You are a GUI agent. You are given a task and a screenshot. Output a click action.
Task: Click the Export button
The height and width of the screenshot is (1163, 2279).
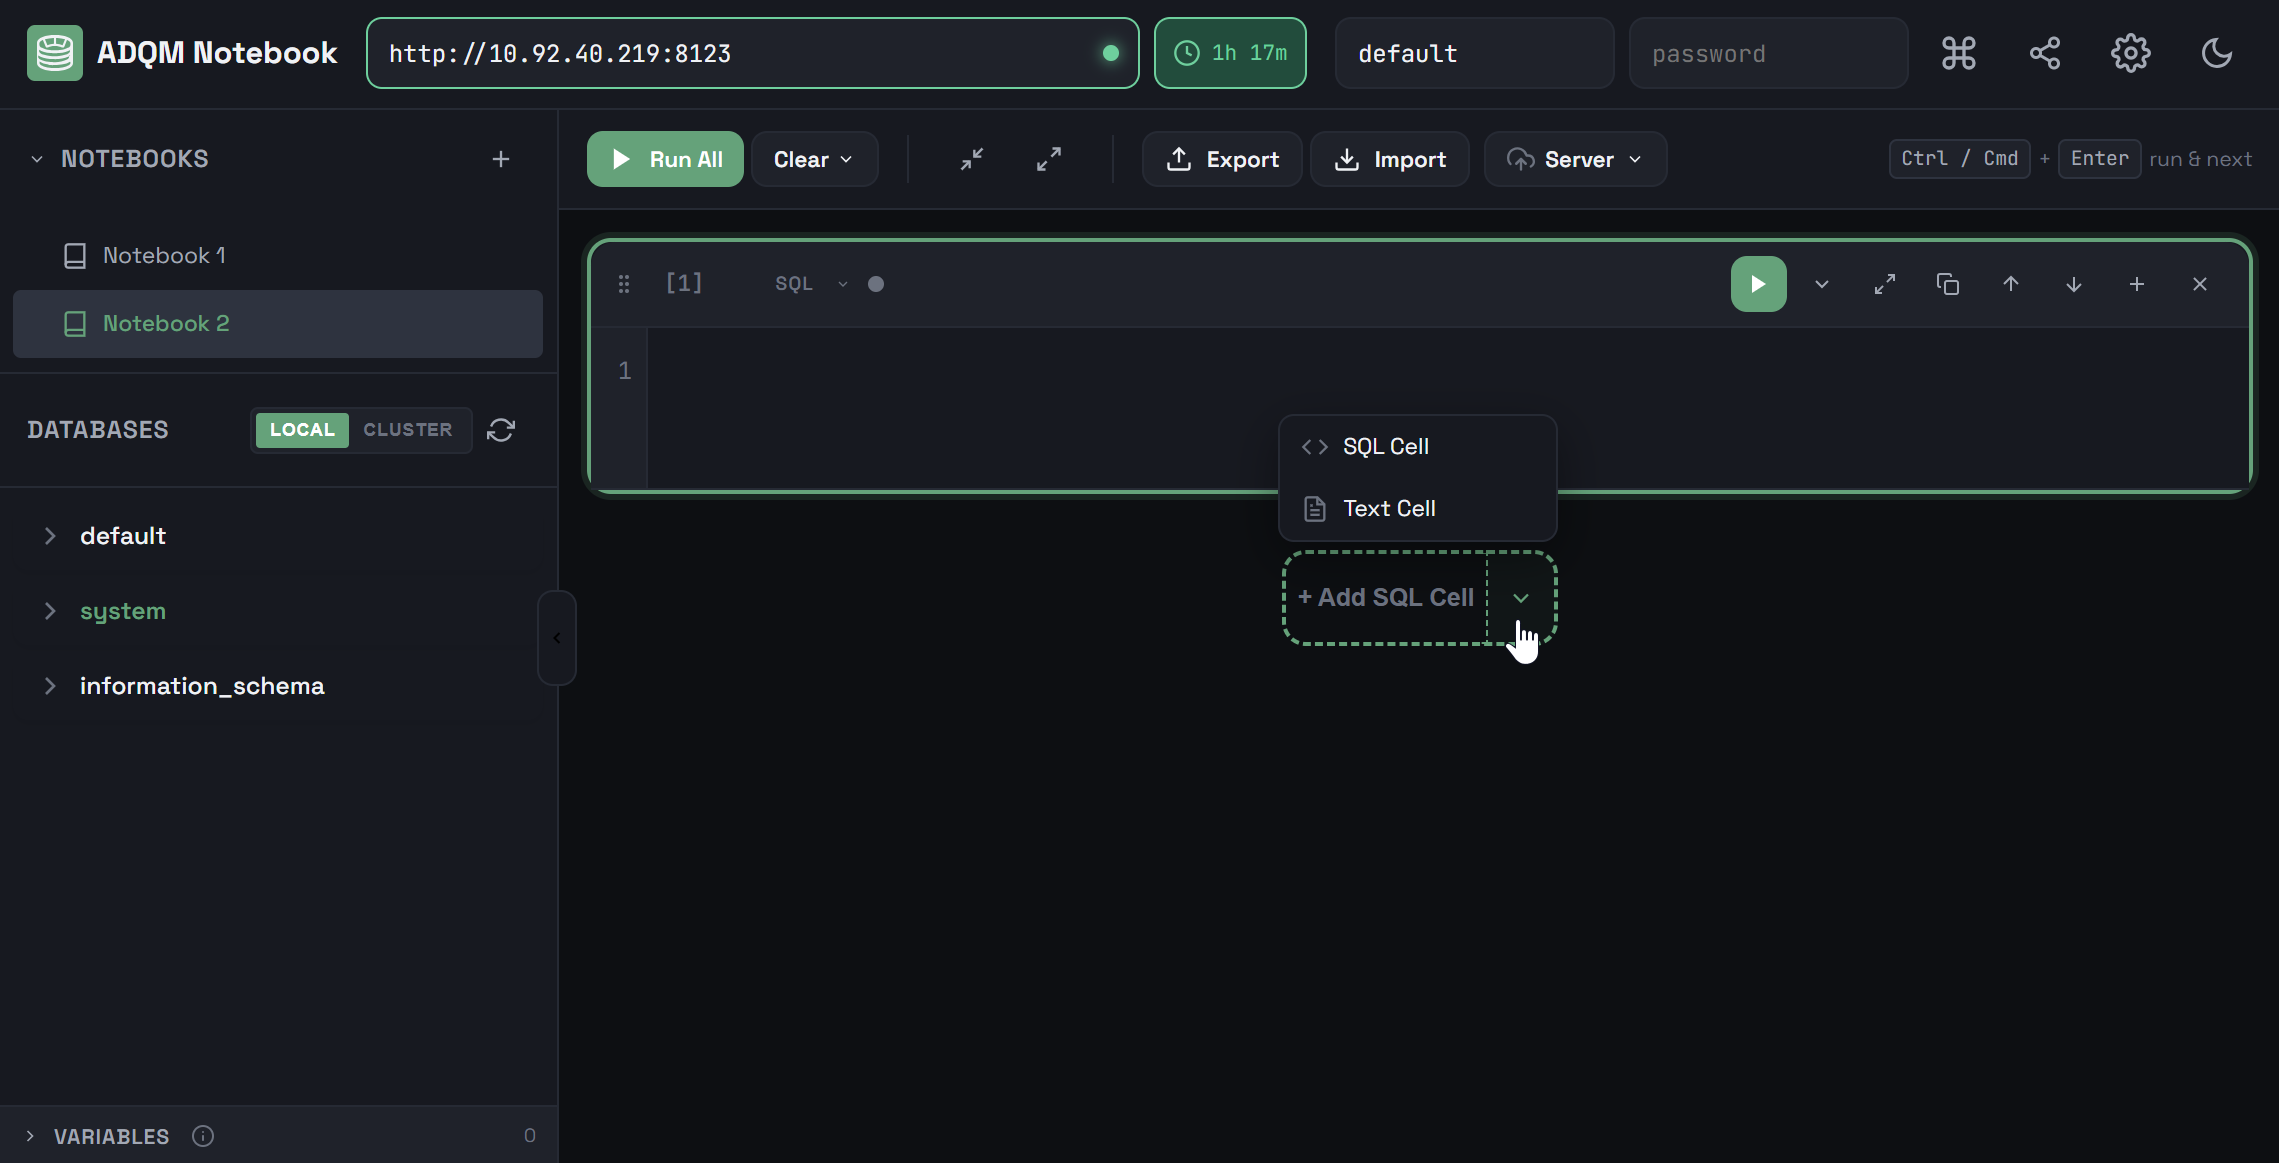[1221, 158]
